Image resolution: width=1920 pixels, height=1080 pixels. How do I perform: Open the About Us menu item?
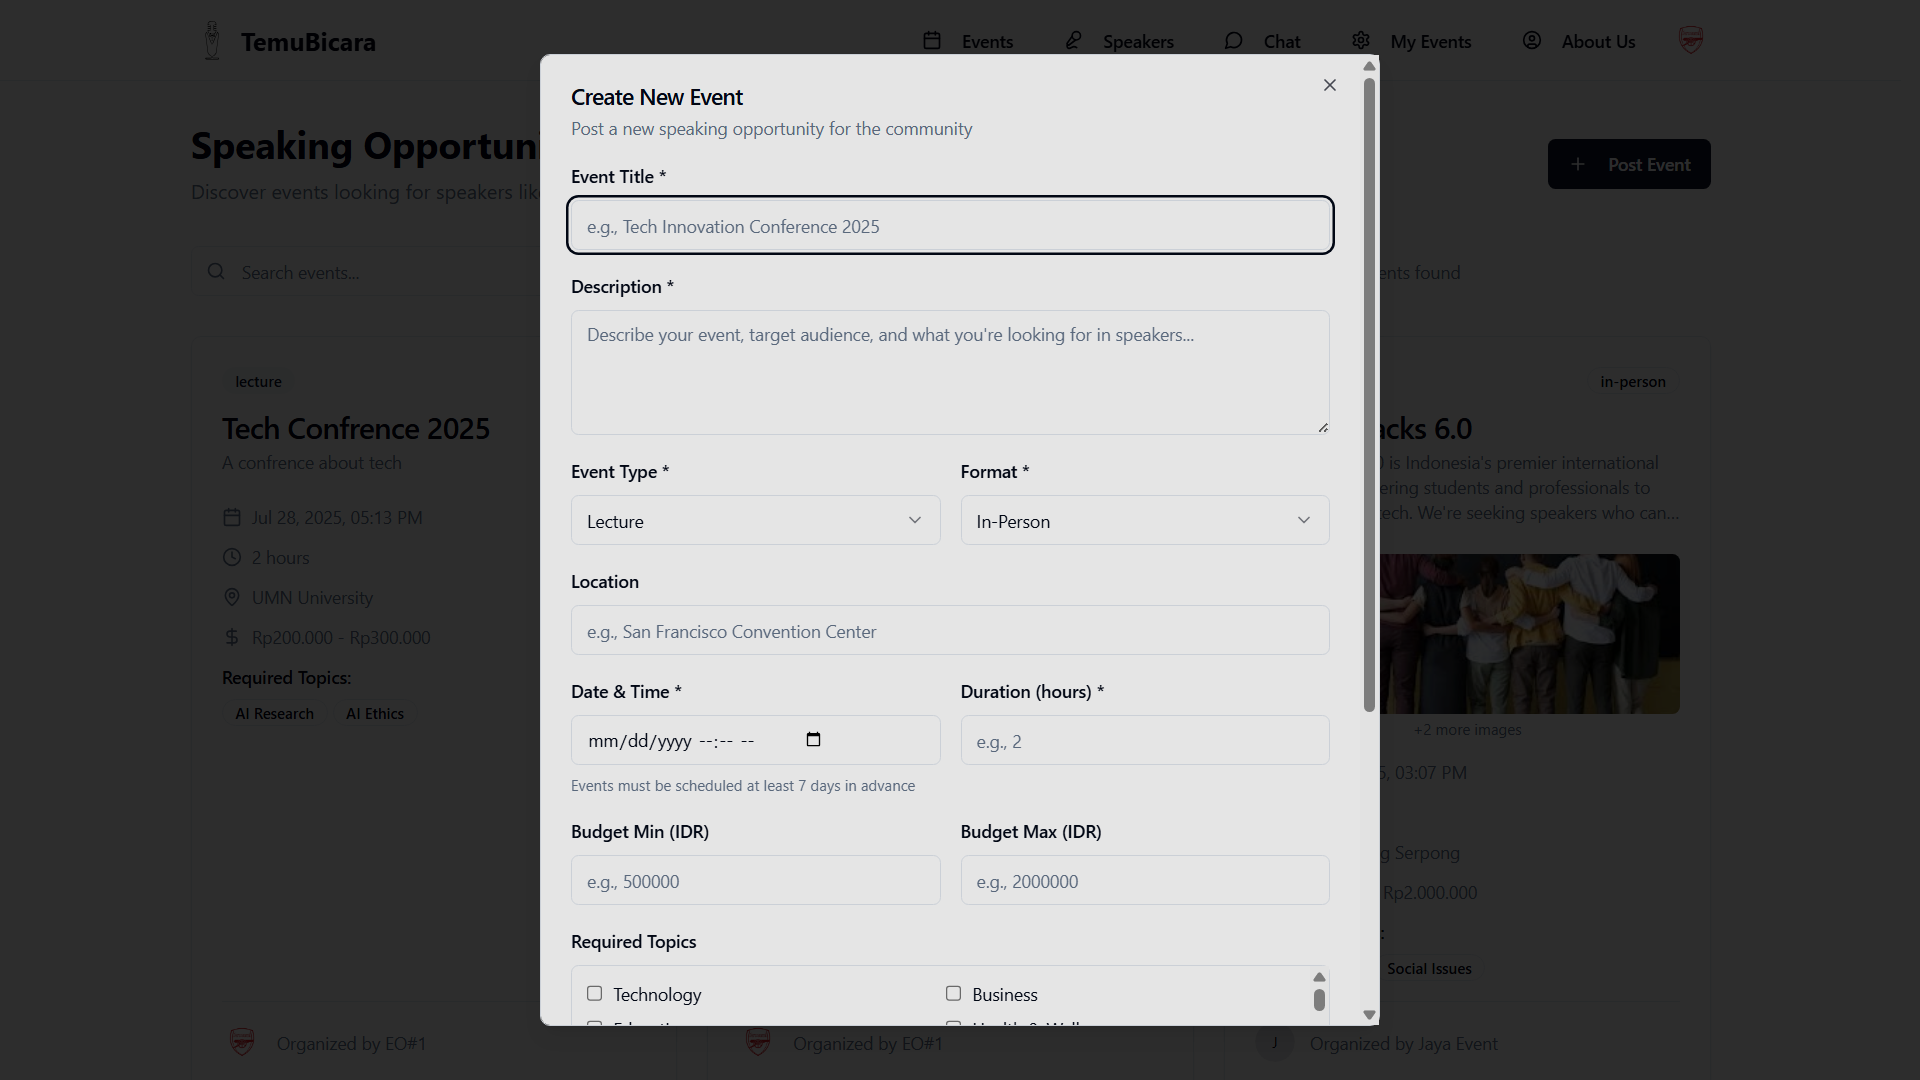click(x=1597, y=41)
